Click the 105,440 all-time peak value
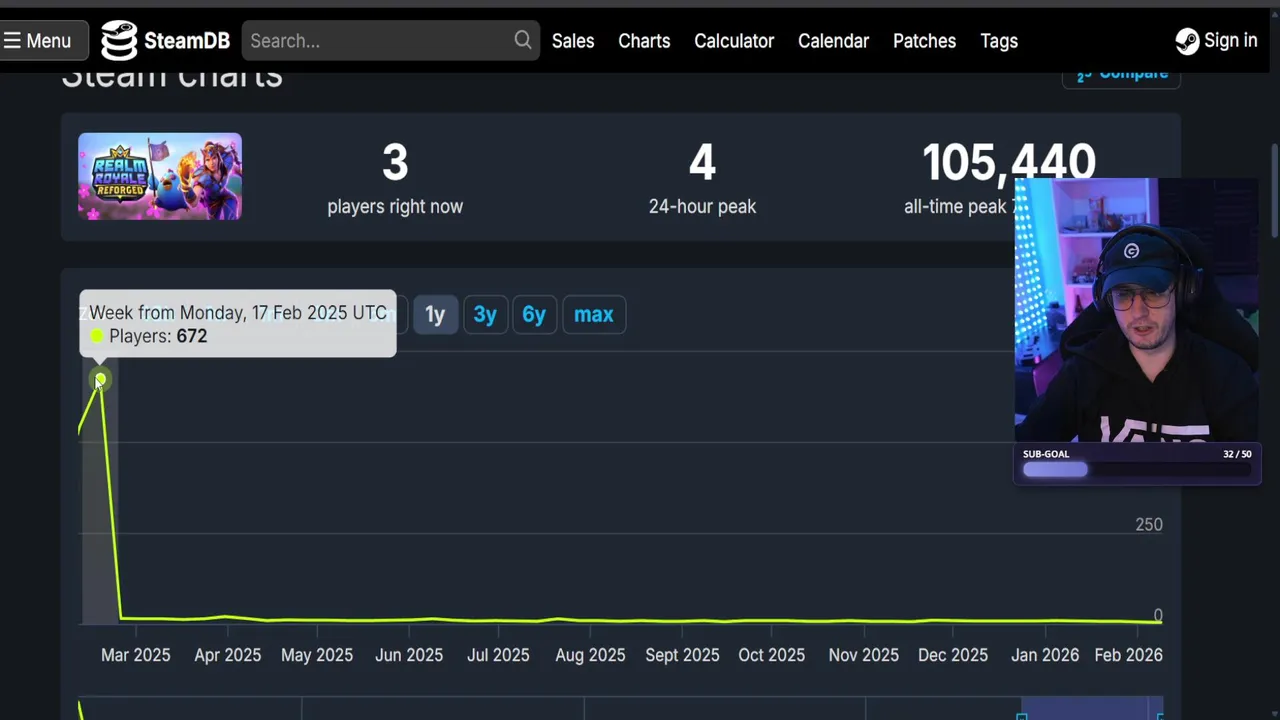Image resolution: width=1280 pixels, height=720 pixels. pyautogui.click(x=1008, y=162)
